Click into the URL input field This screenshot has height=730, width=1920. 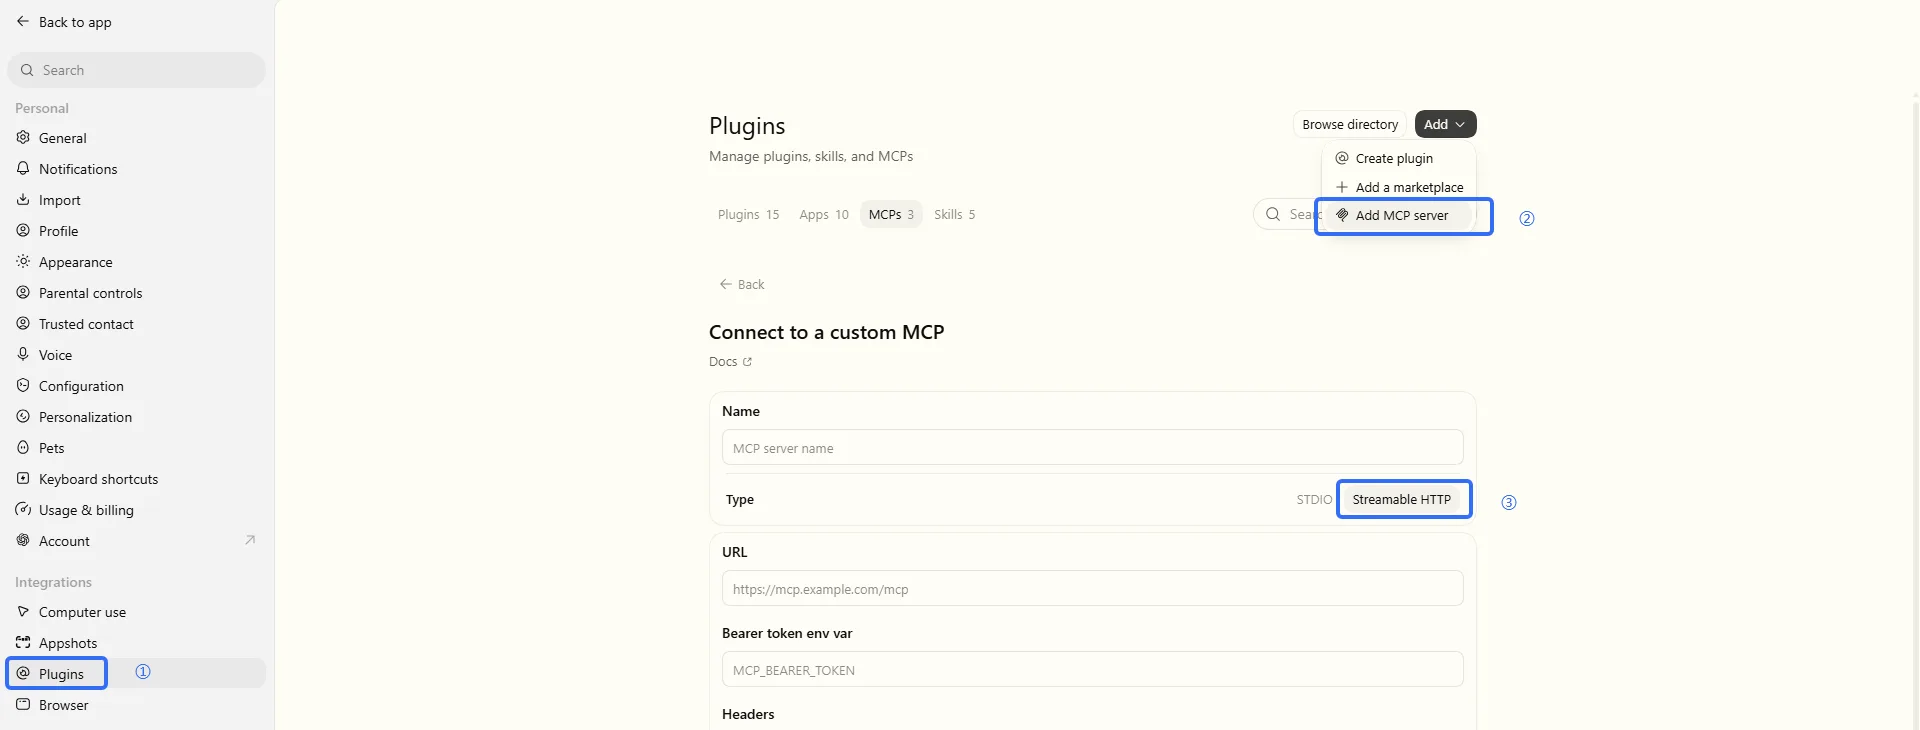(x=1092, y=589)
